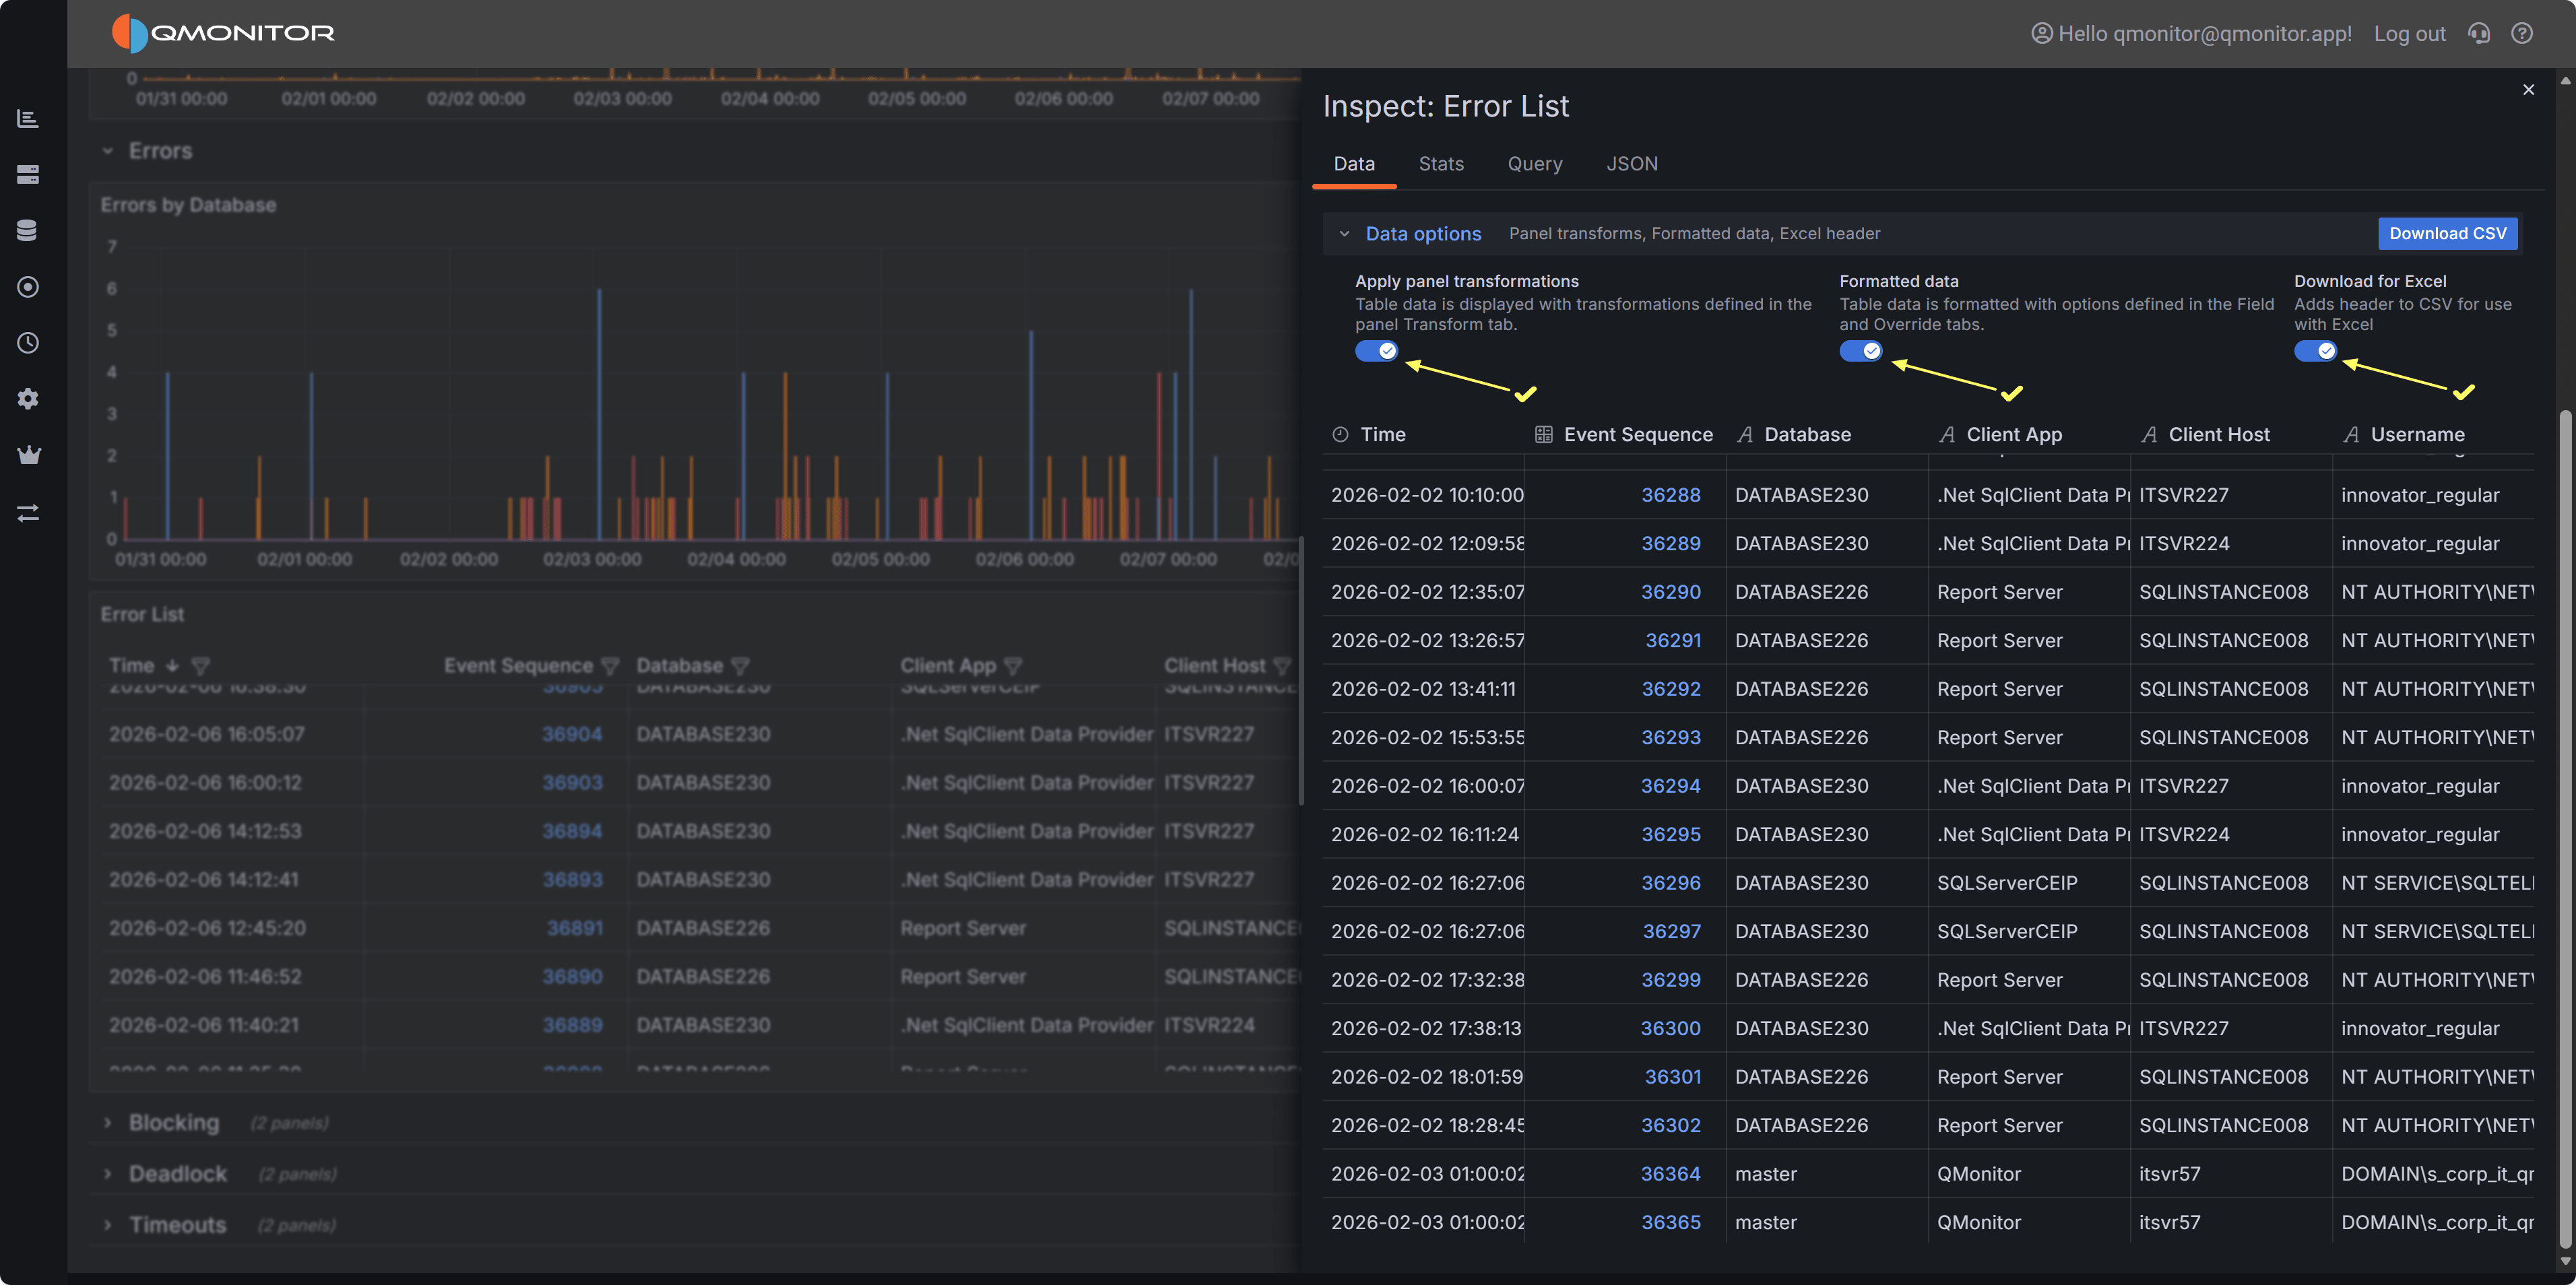The image size is (2576, 1285).
Task: Click the Download CSV button
Action: [x=2447, y=233]
